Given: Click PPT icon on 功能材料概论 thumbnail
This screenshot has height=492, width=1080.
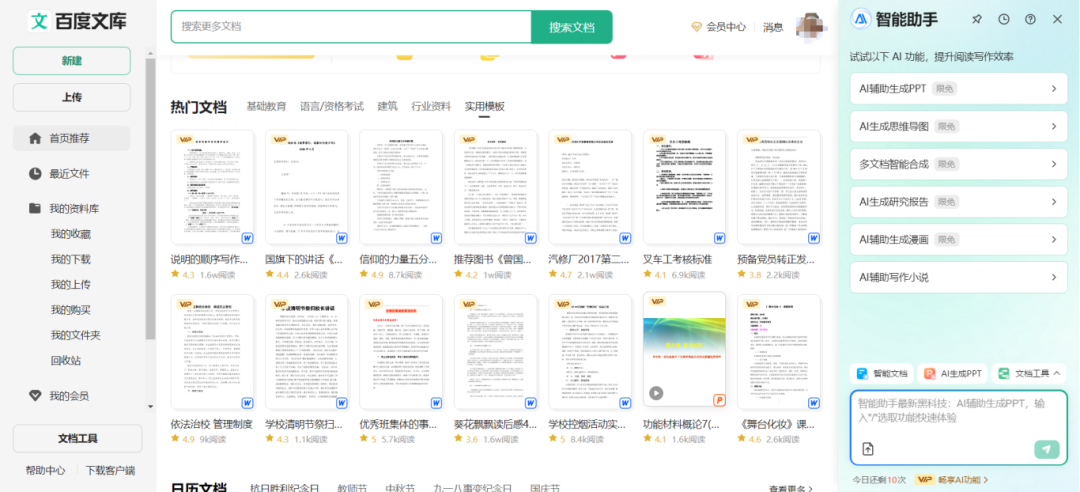Looking at the screenshot, I should (x=720, y=401).
